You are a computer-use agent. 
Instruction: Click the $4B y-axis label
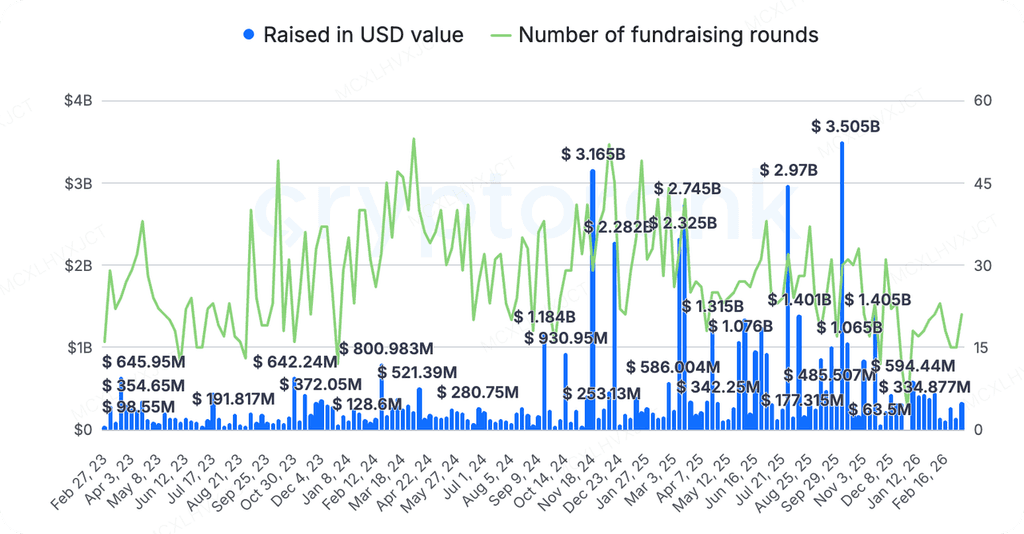pyautogui.click(x=78, y=101)
